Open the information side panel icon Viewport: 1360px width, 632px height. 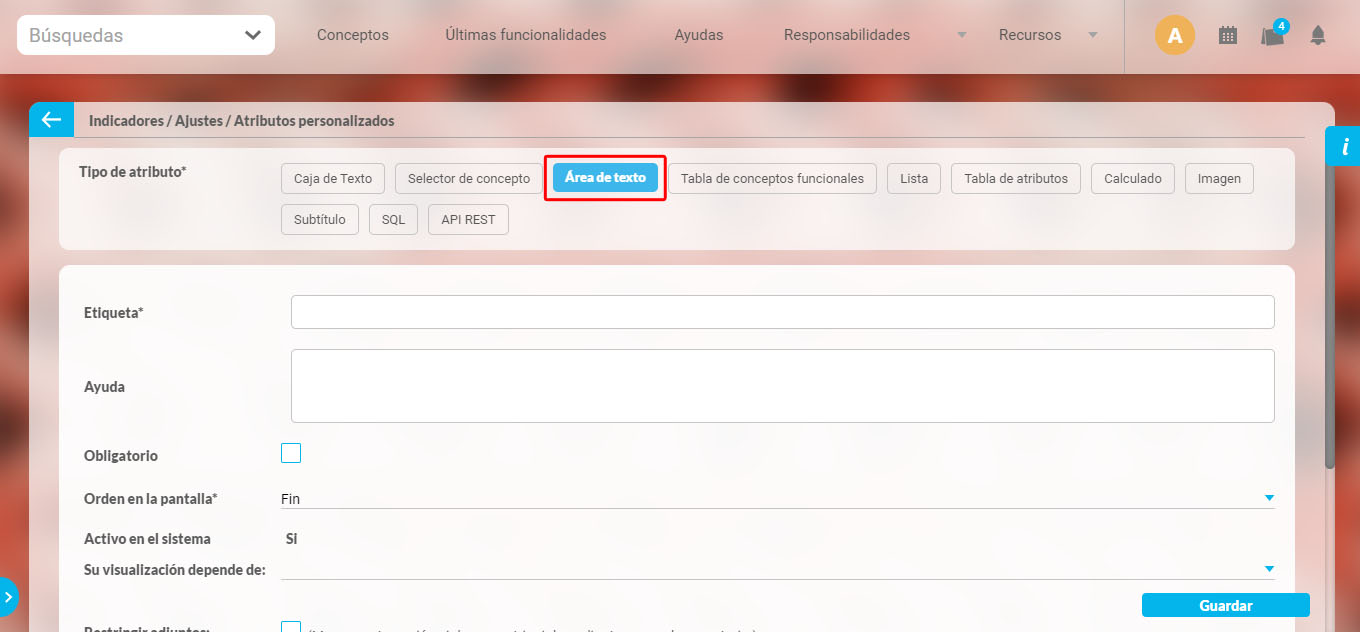click(1344, 146)
